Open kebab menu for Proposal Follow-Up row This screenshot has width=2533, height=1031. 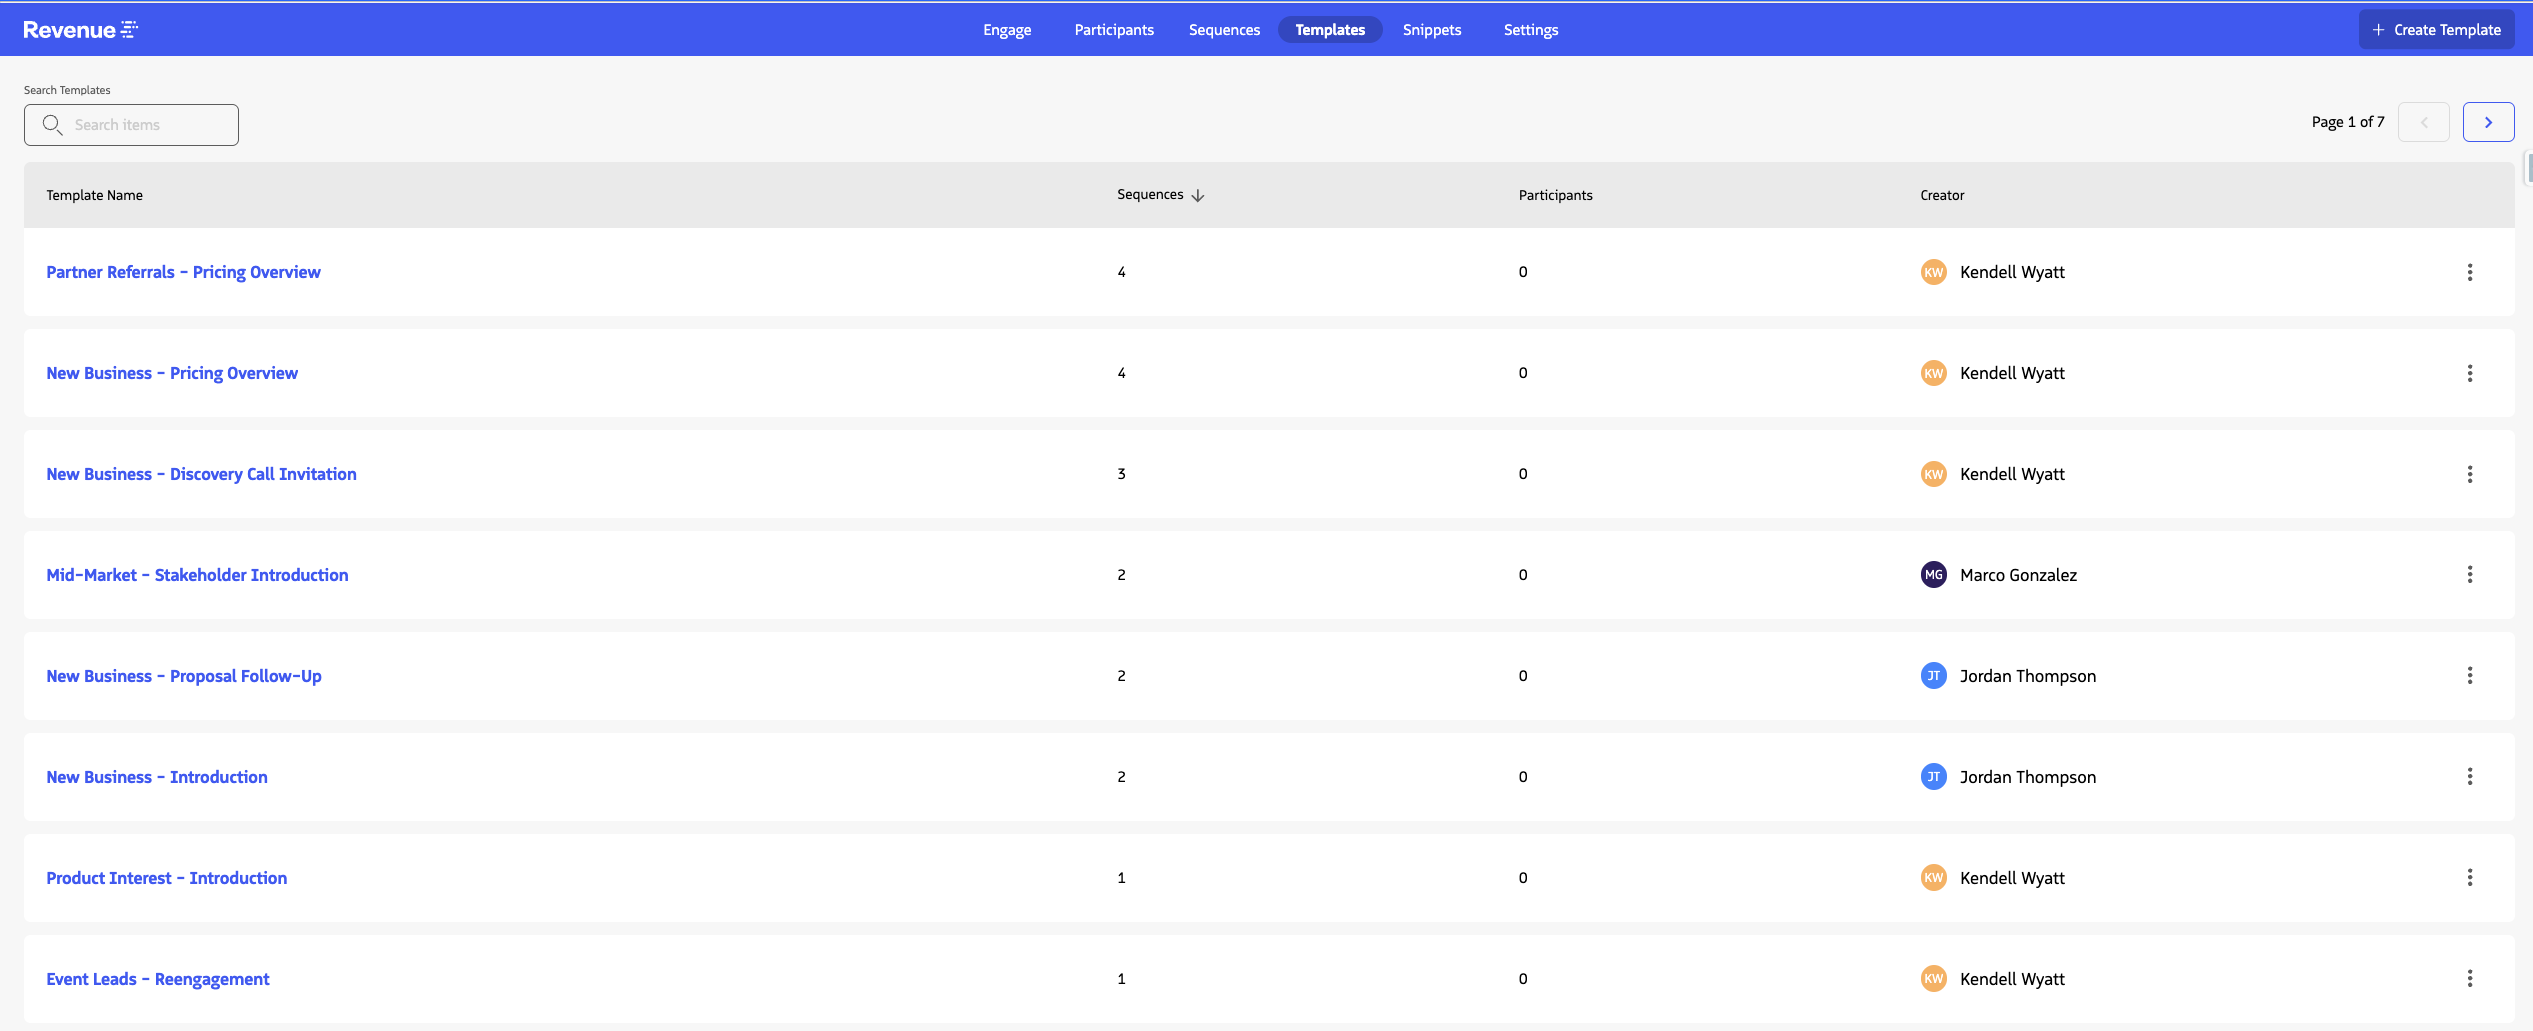coord(2469,676)
